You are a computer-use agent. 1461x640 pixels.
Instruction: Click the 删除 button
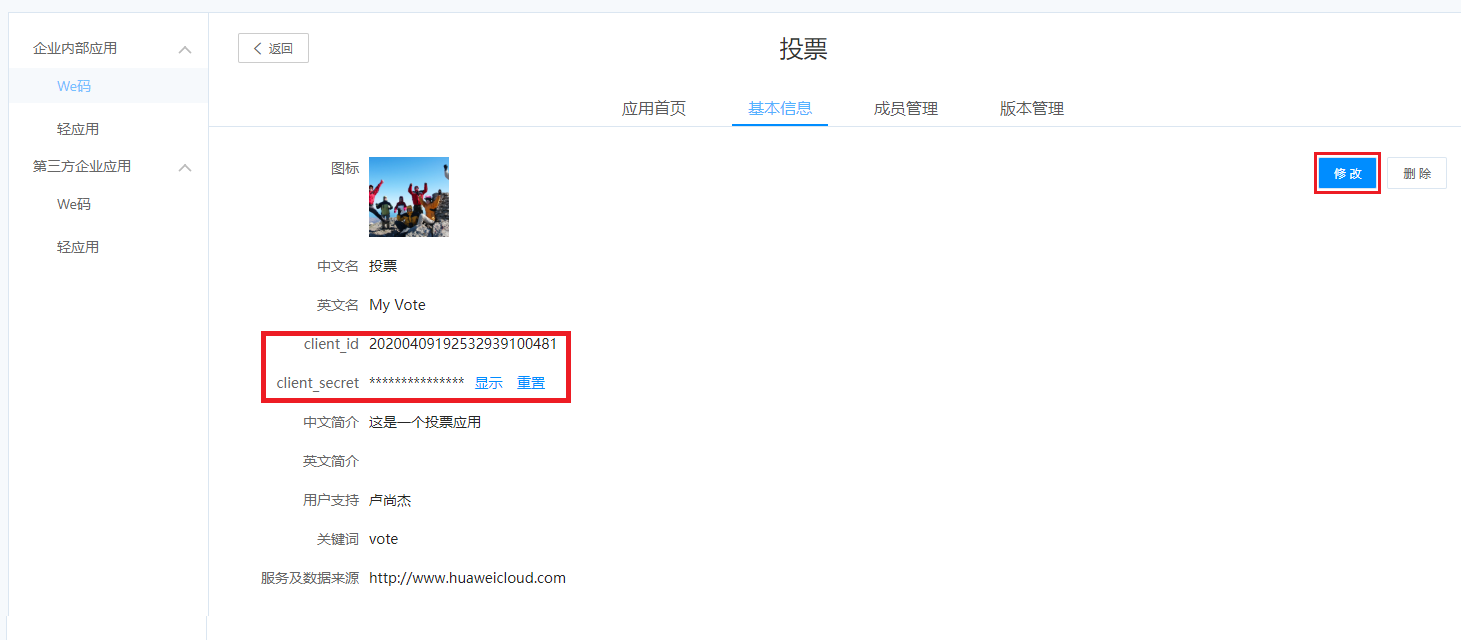[1417, 173]
